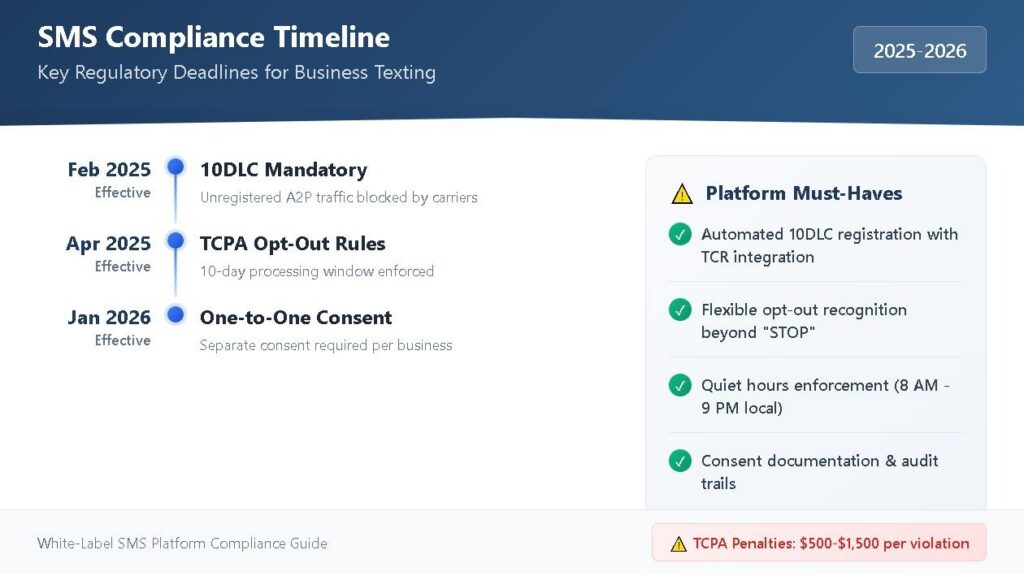
Task: Click the 2025-2026 badge button
Action: click(x=919, y=50)
